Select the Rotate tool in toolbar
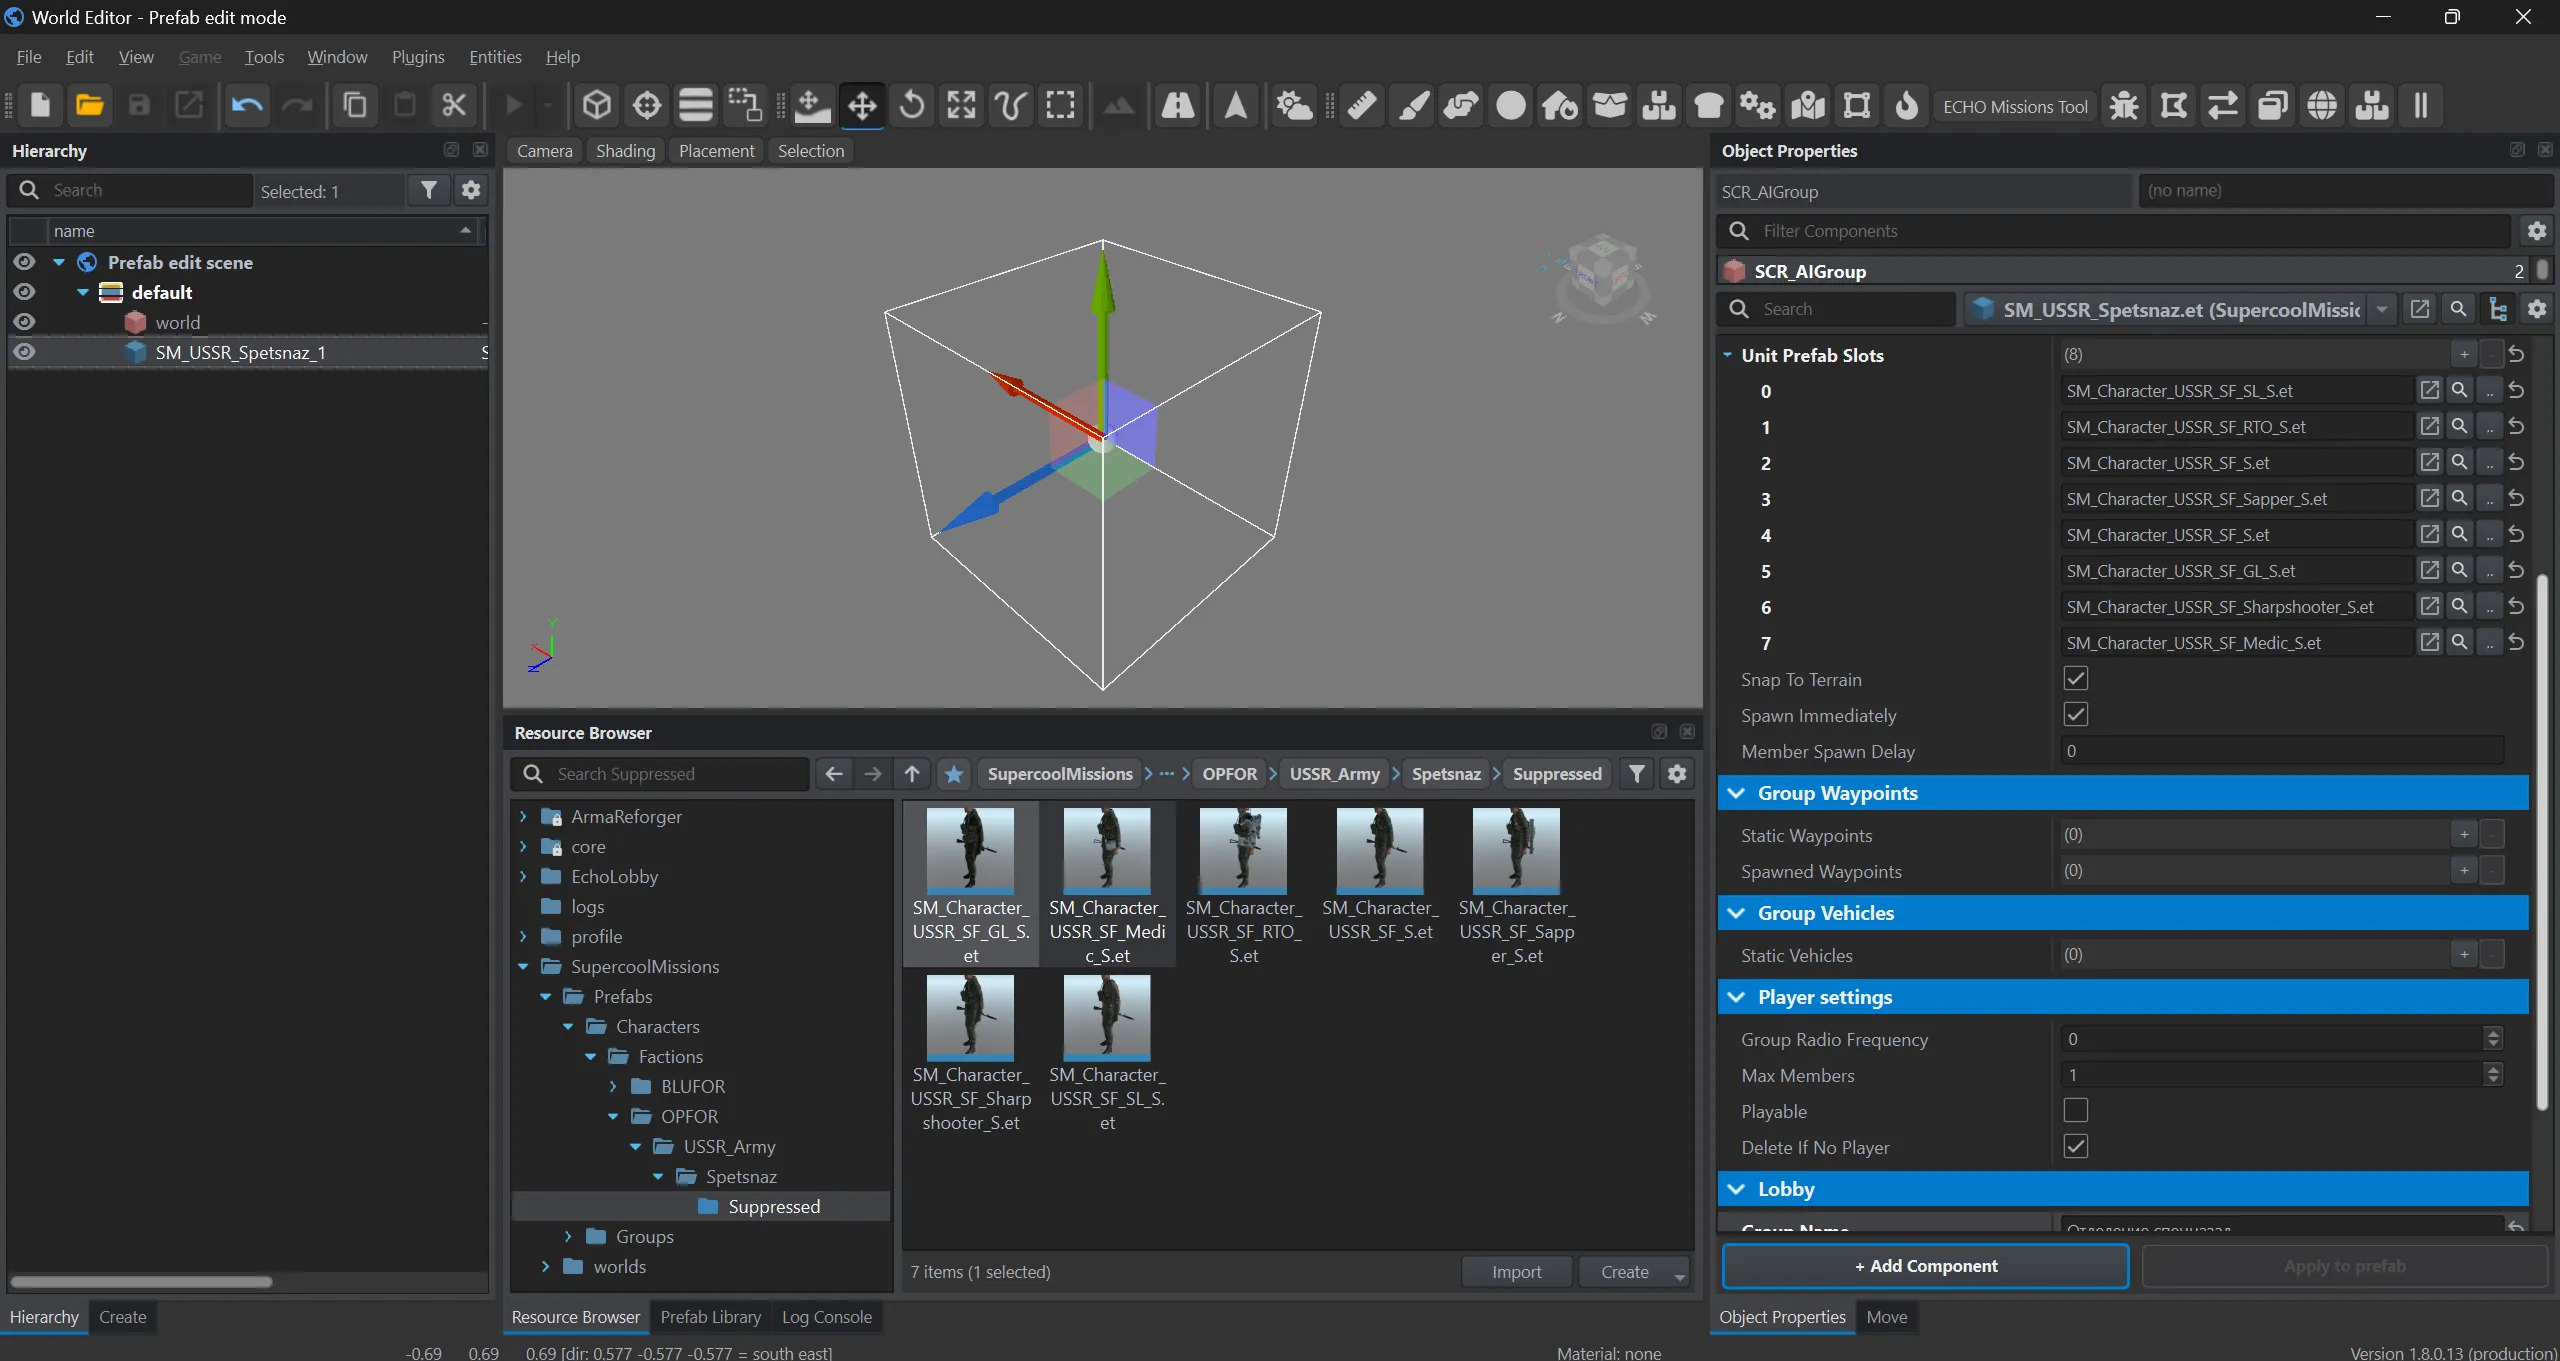 pyautogui.click(x=911, y=105)
